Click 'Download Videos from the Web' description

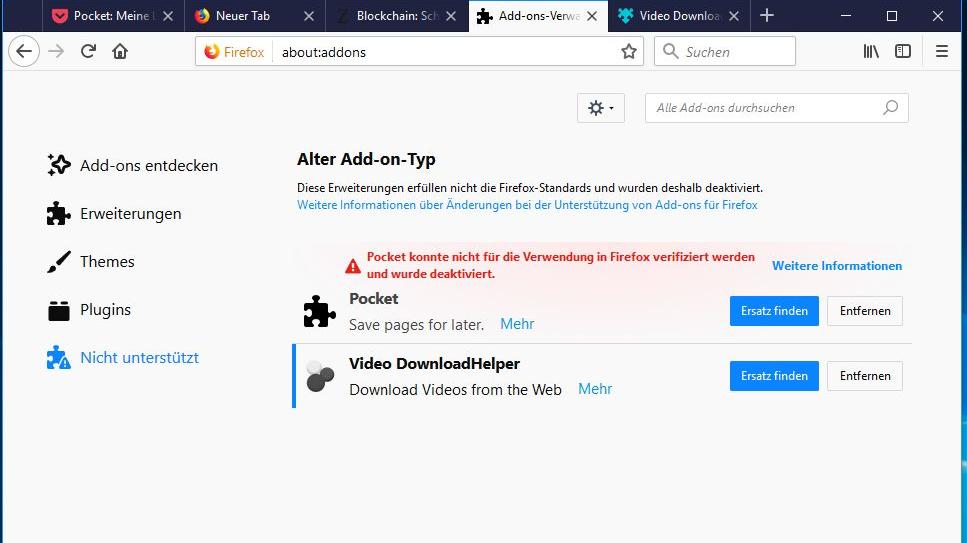(455, 390)
